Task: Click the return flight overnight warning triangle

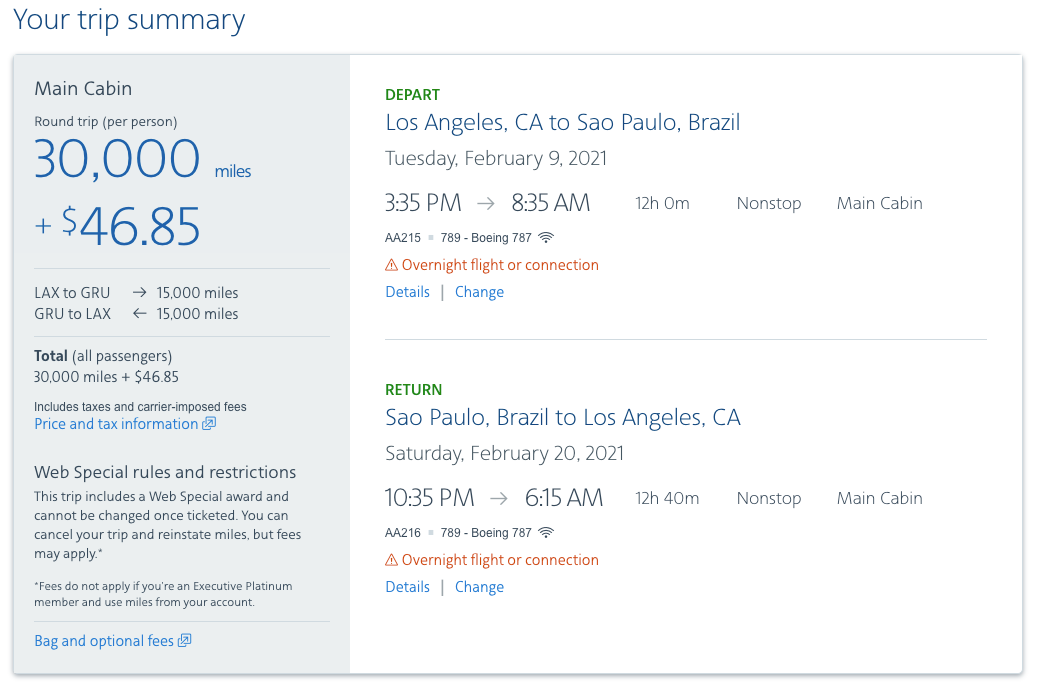Action: pos(392,560)
